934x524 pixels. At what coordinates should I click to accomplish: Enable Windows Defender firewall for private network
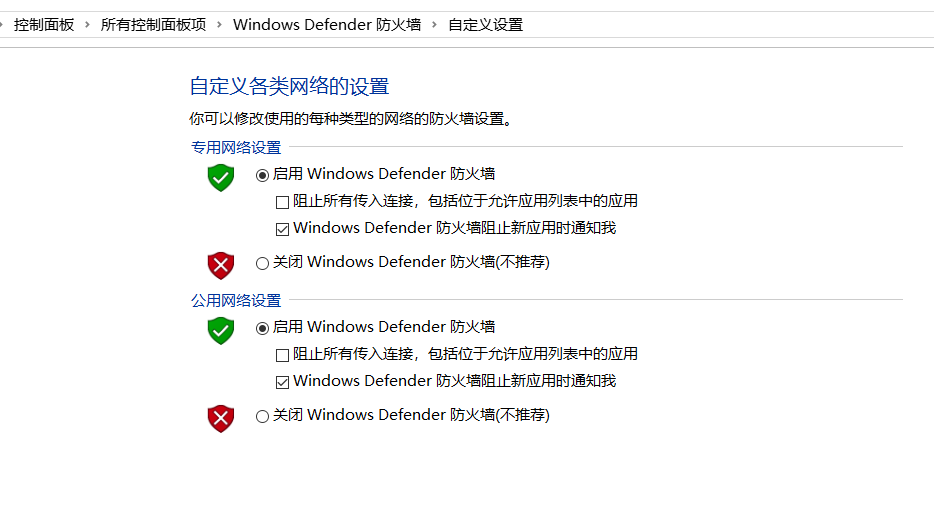tap(262, 175)
